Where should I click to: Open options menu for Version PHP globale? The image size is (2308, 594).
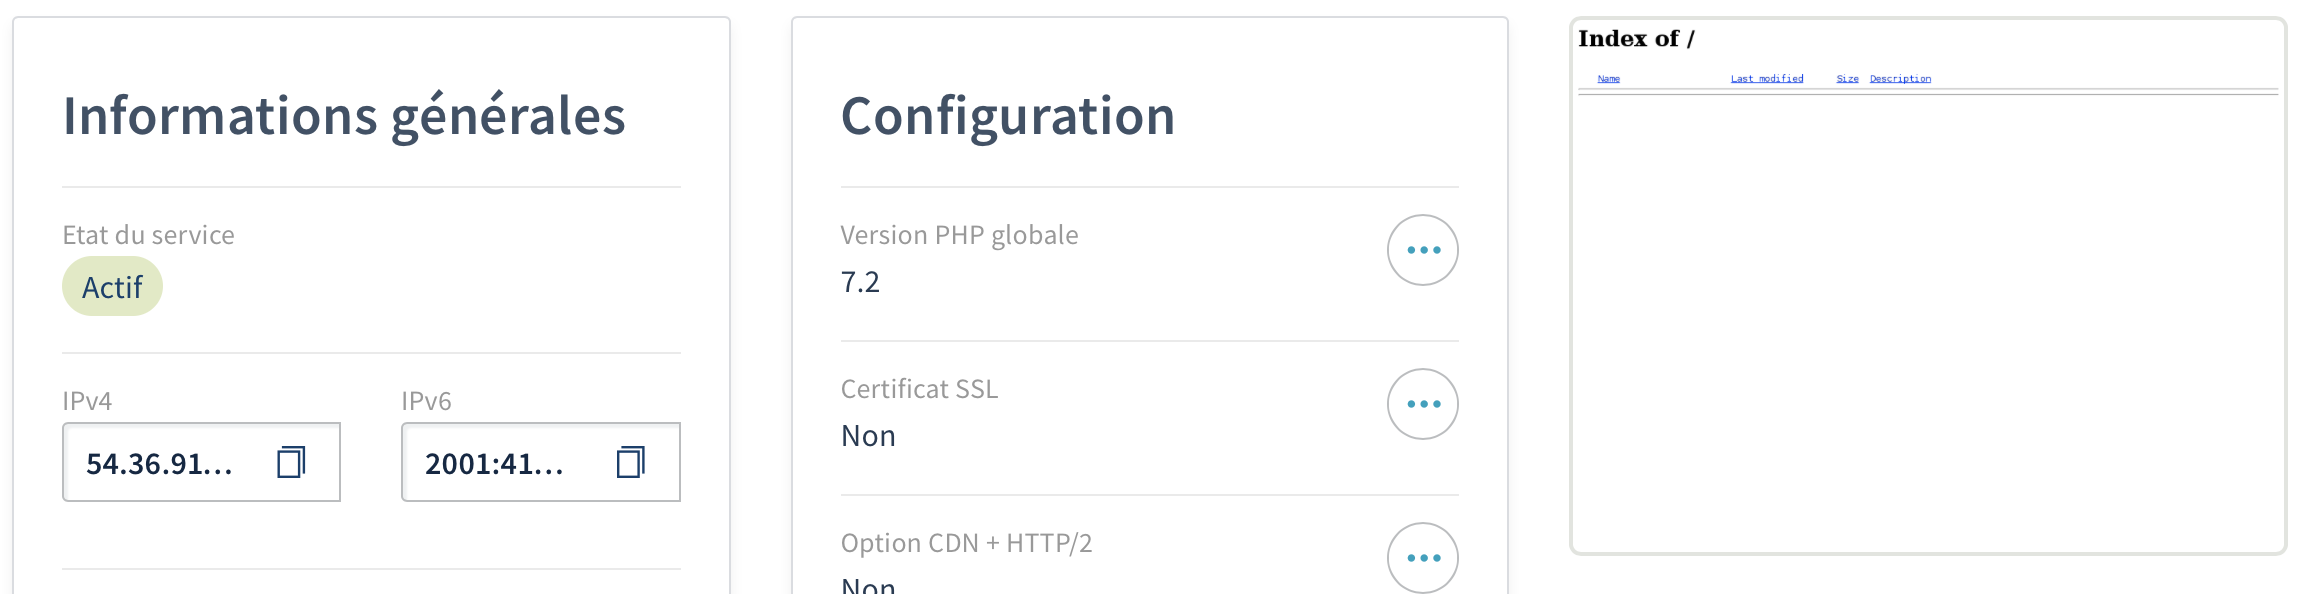tap(1422, 250)
